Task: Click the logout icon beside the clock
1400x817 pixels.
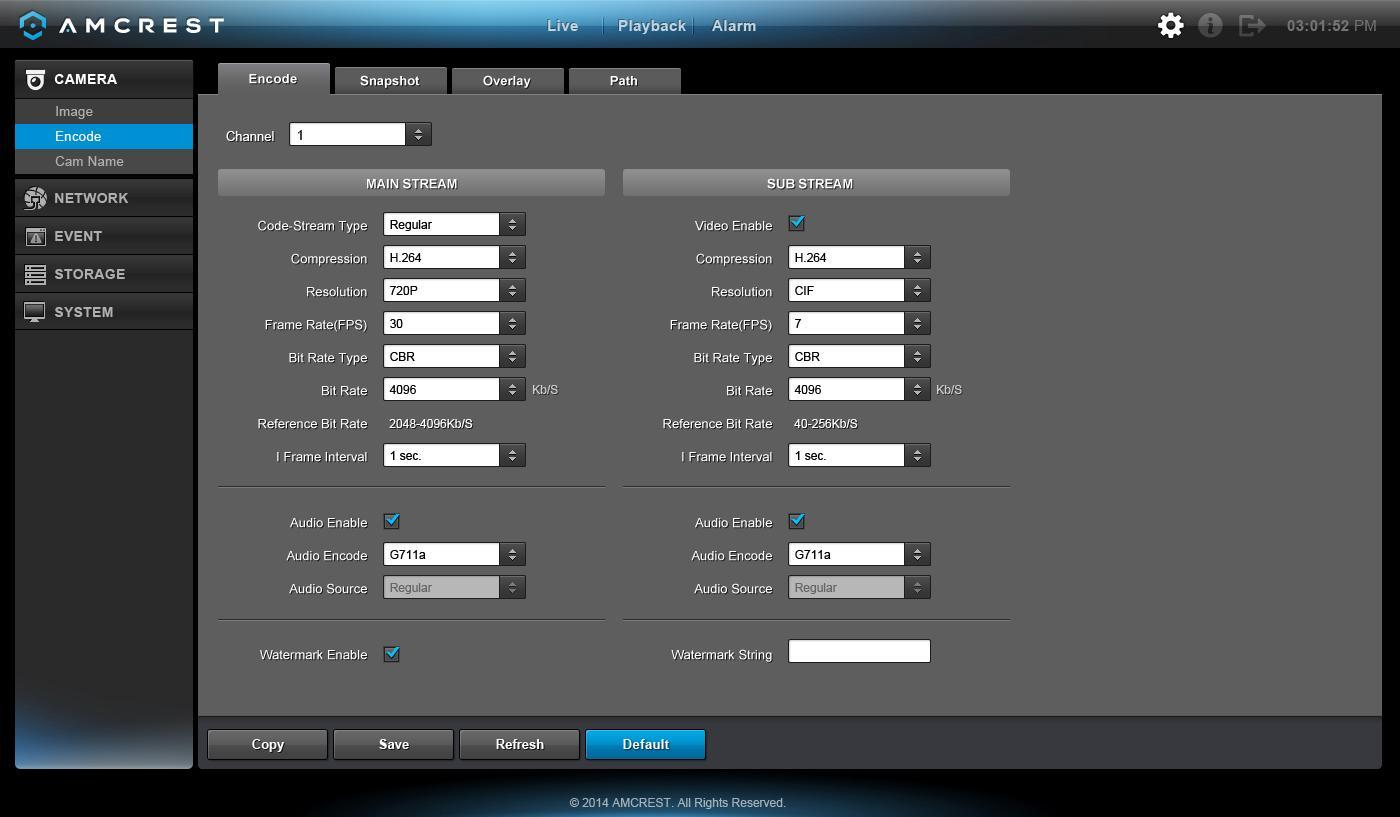Action: [x=1251, y=26]
